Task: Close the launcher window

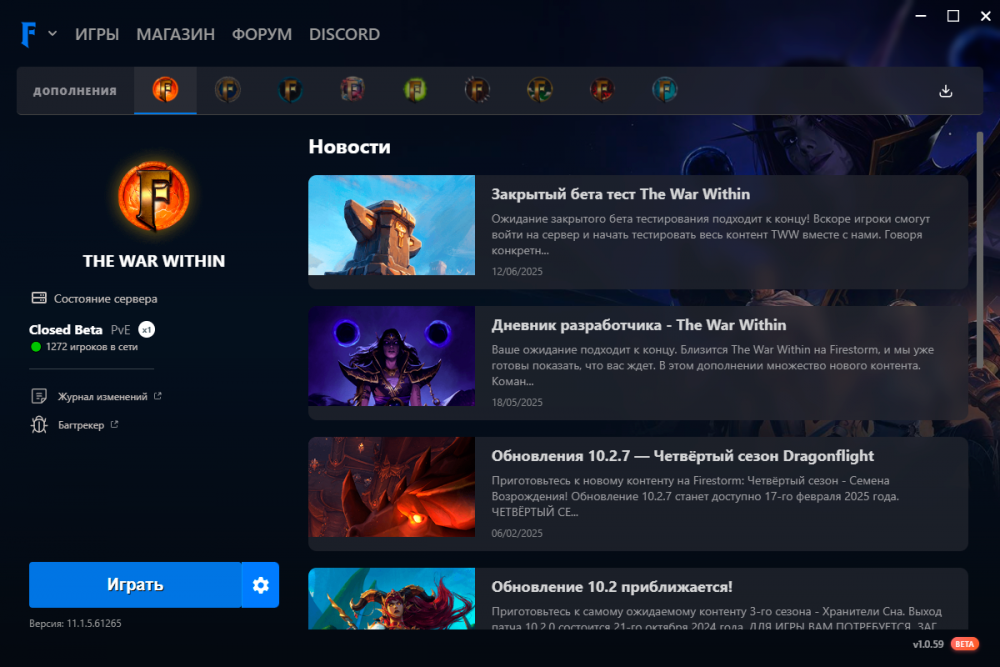Action: pos(985,16)
